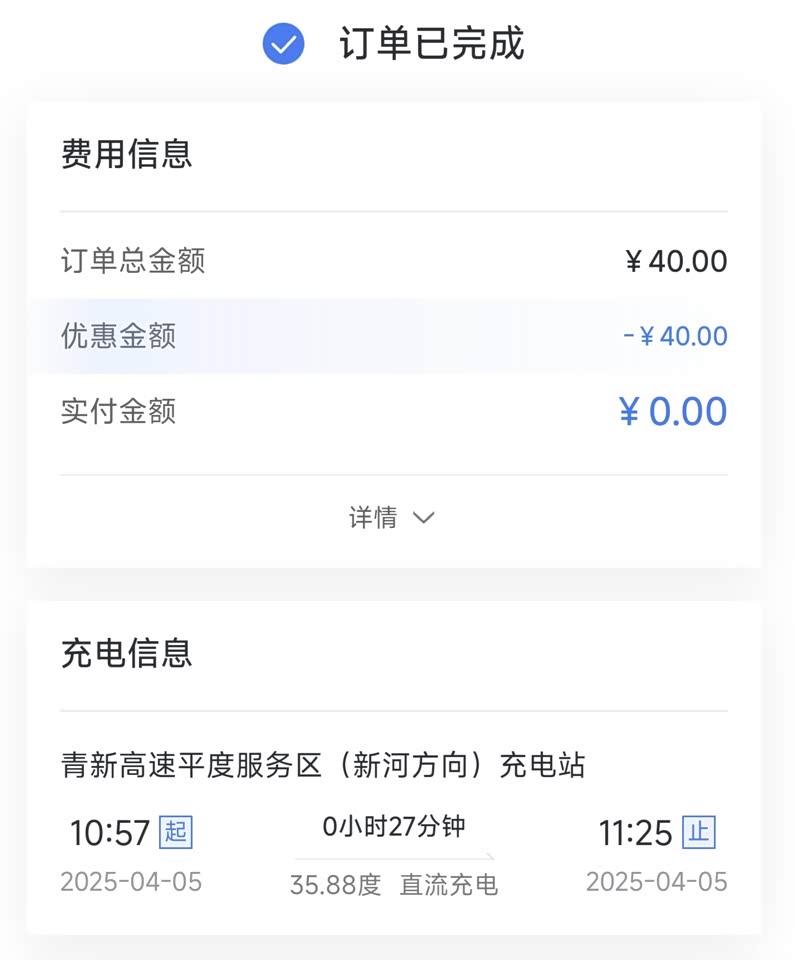
Task: Click the 11:25 end time
Action: point(636,832)
